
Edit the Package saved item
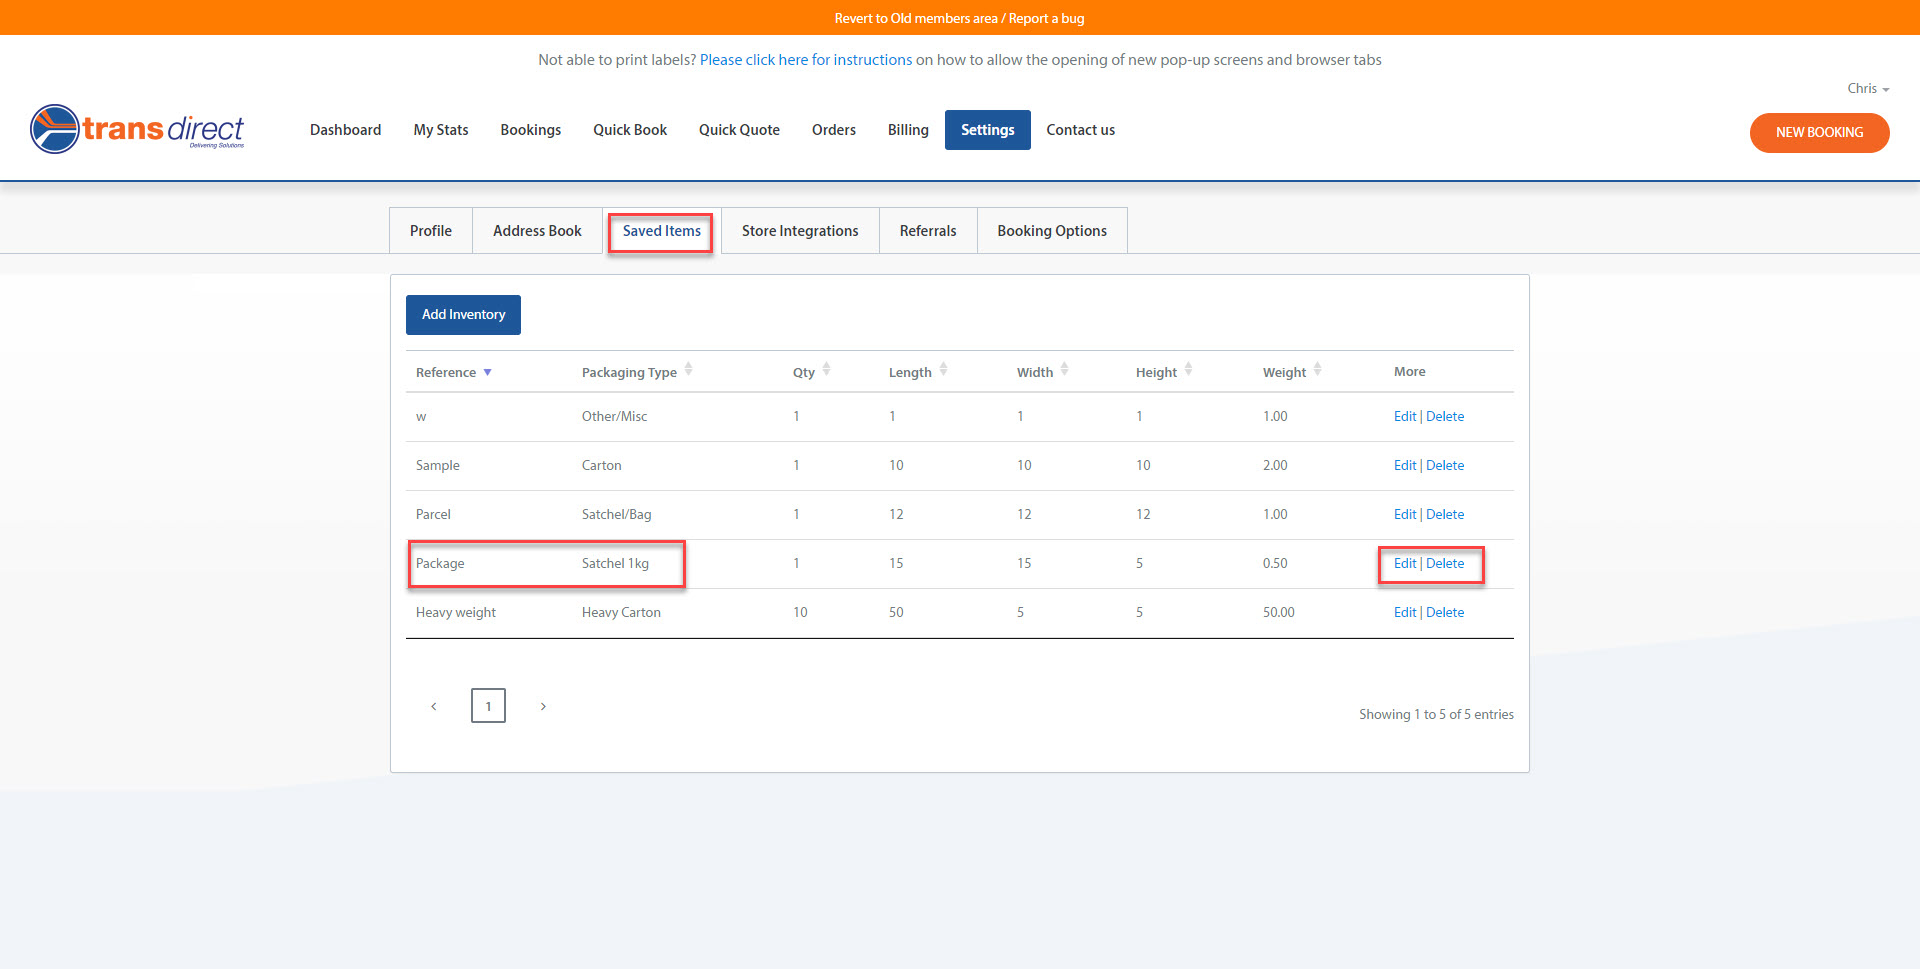point(1404,563)
